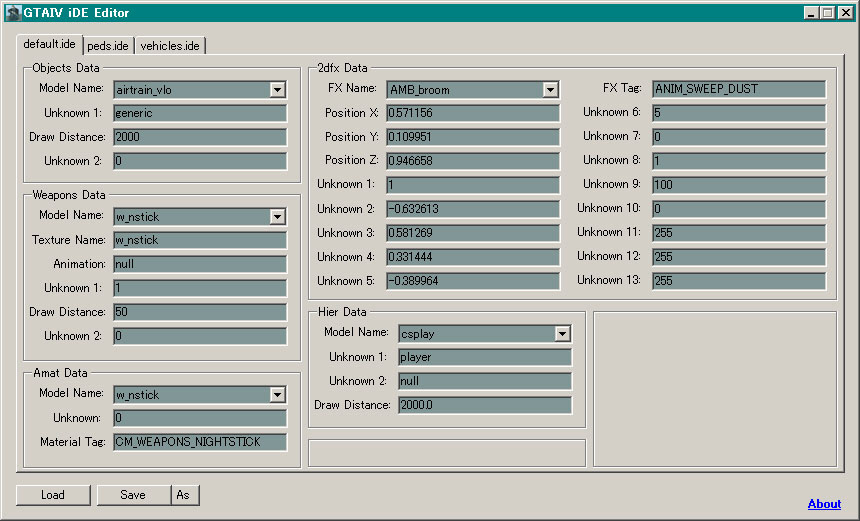Click Weapons Texture Name field
The image size is (860, 521).
200,240
